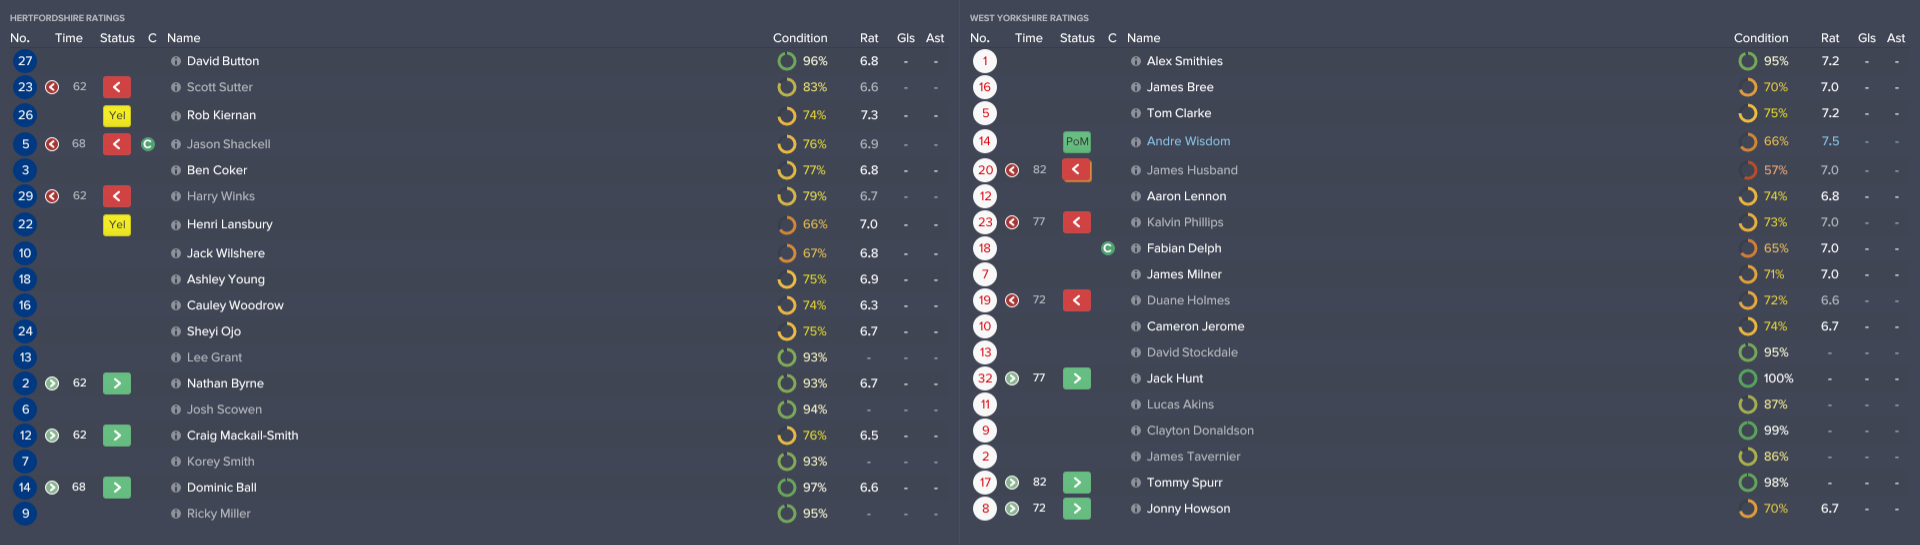The width and height of the screenshot is (1920, 545).
Task: Click the captain badge next to Jason Shackell
Action: (x=148, y=144)
